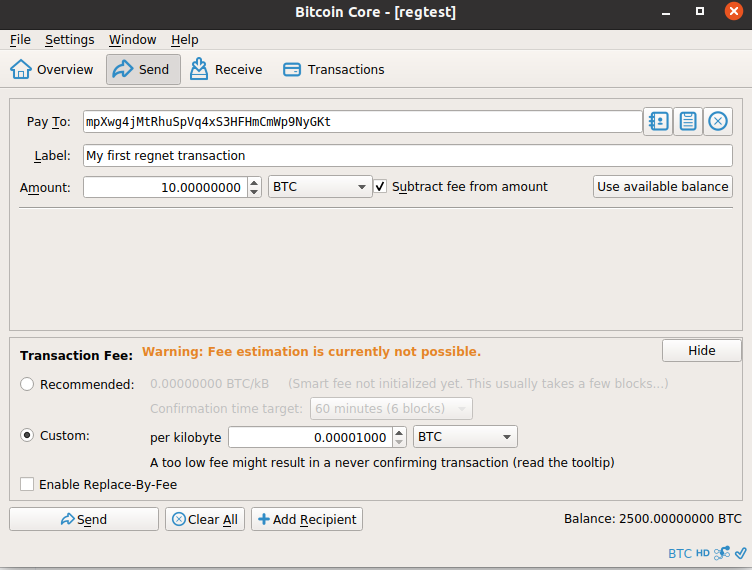Enable Replace-By-Fee checkbox

point(27,484)
